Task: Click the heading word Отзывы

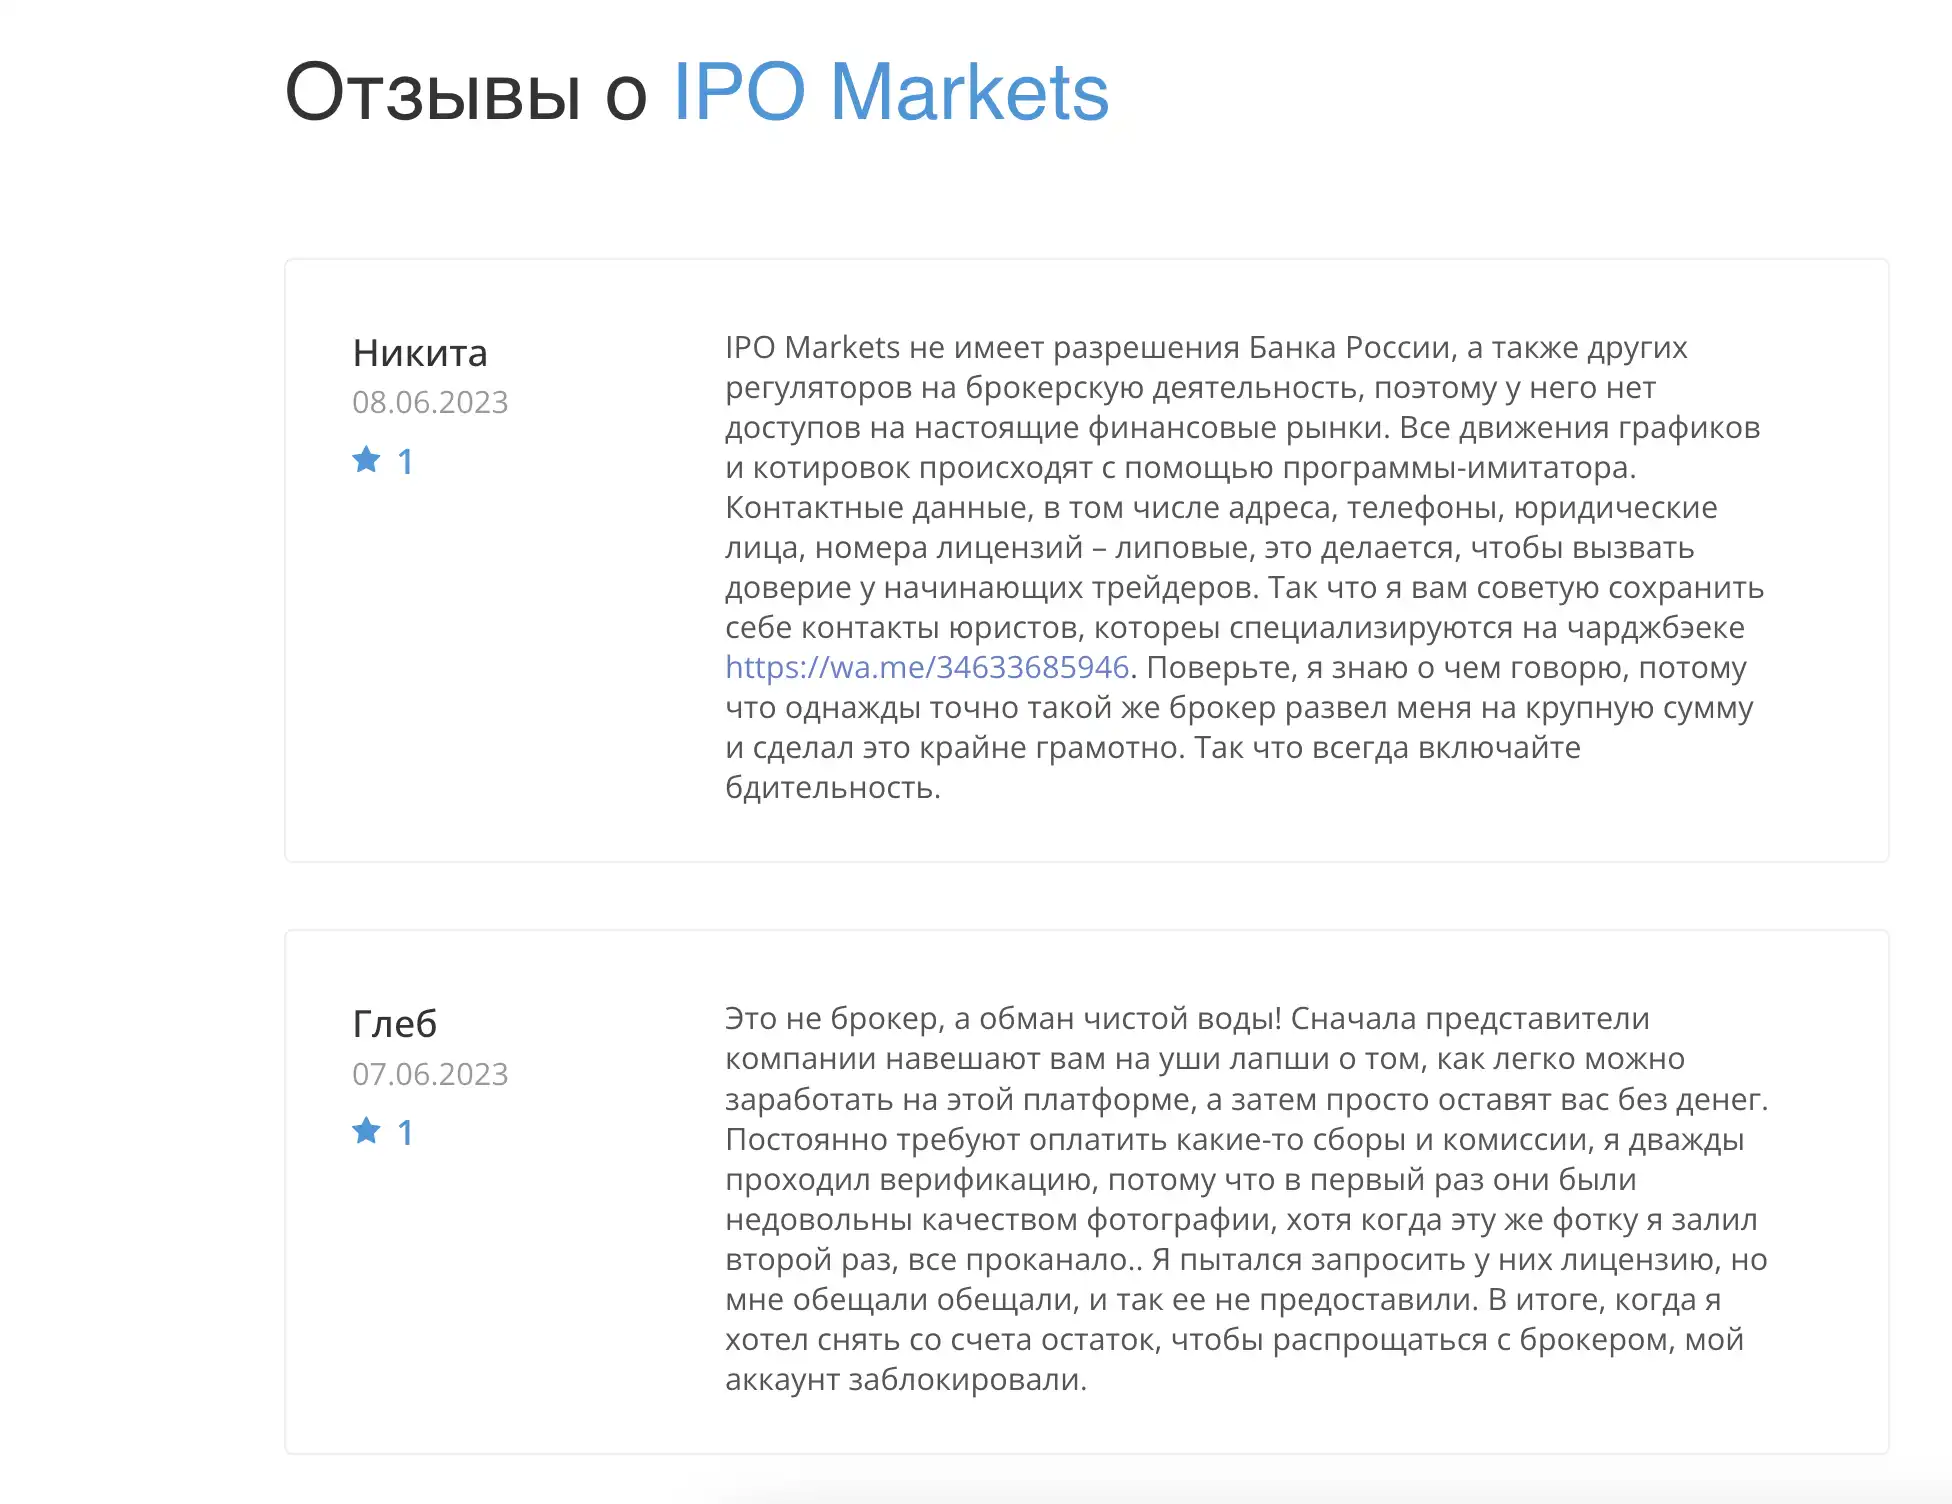Action: pos(433,92)
